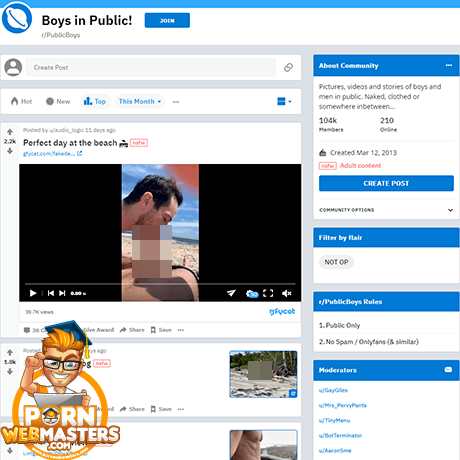This screenshot has width=460, height=460.
Task: Open moderator u/AaronSme profile
Action: click(335, 451)
